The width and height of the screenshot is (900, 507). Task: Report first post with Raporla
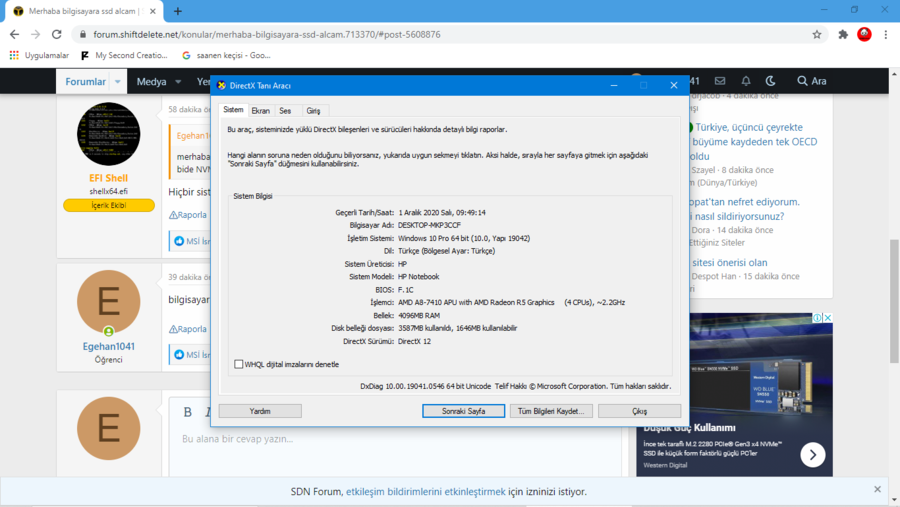click(x=188, y=215)
